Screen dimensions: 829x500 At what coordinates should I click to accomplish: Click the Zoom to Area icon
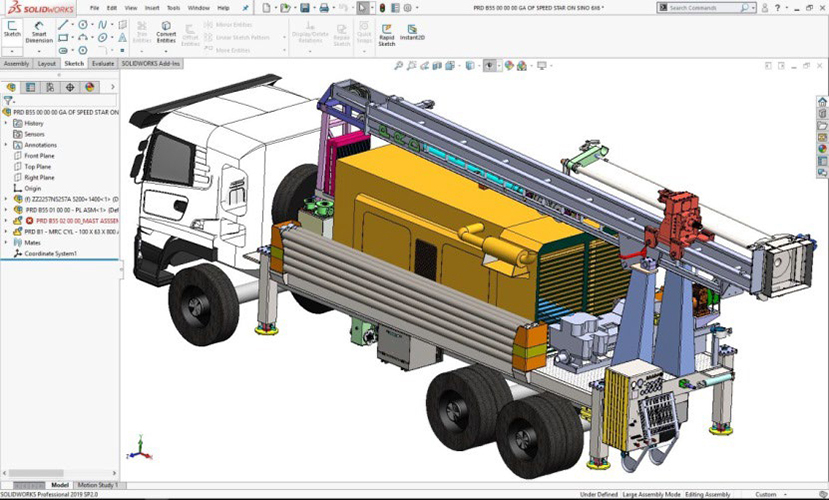pyautogui.click(x=411, y=66)
